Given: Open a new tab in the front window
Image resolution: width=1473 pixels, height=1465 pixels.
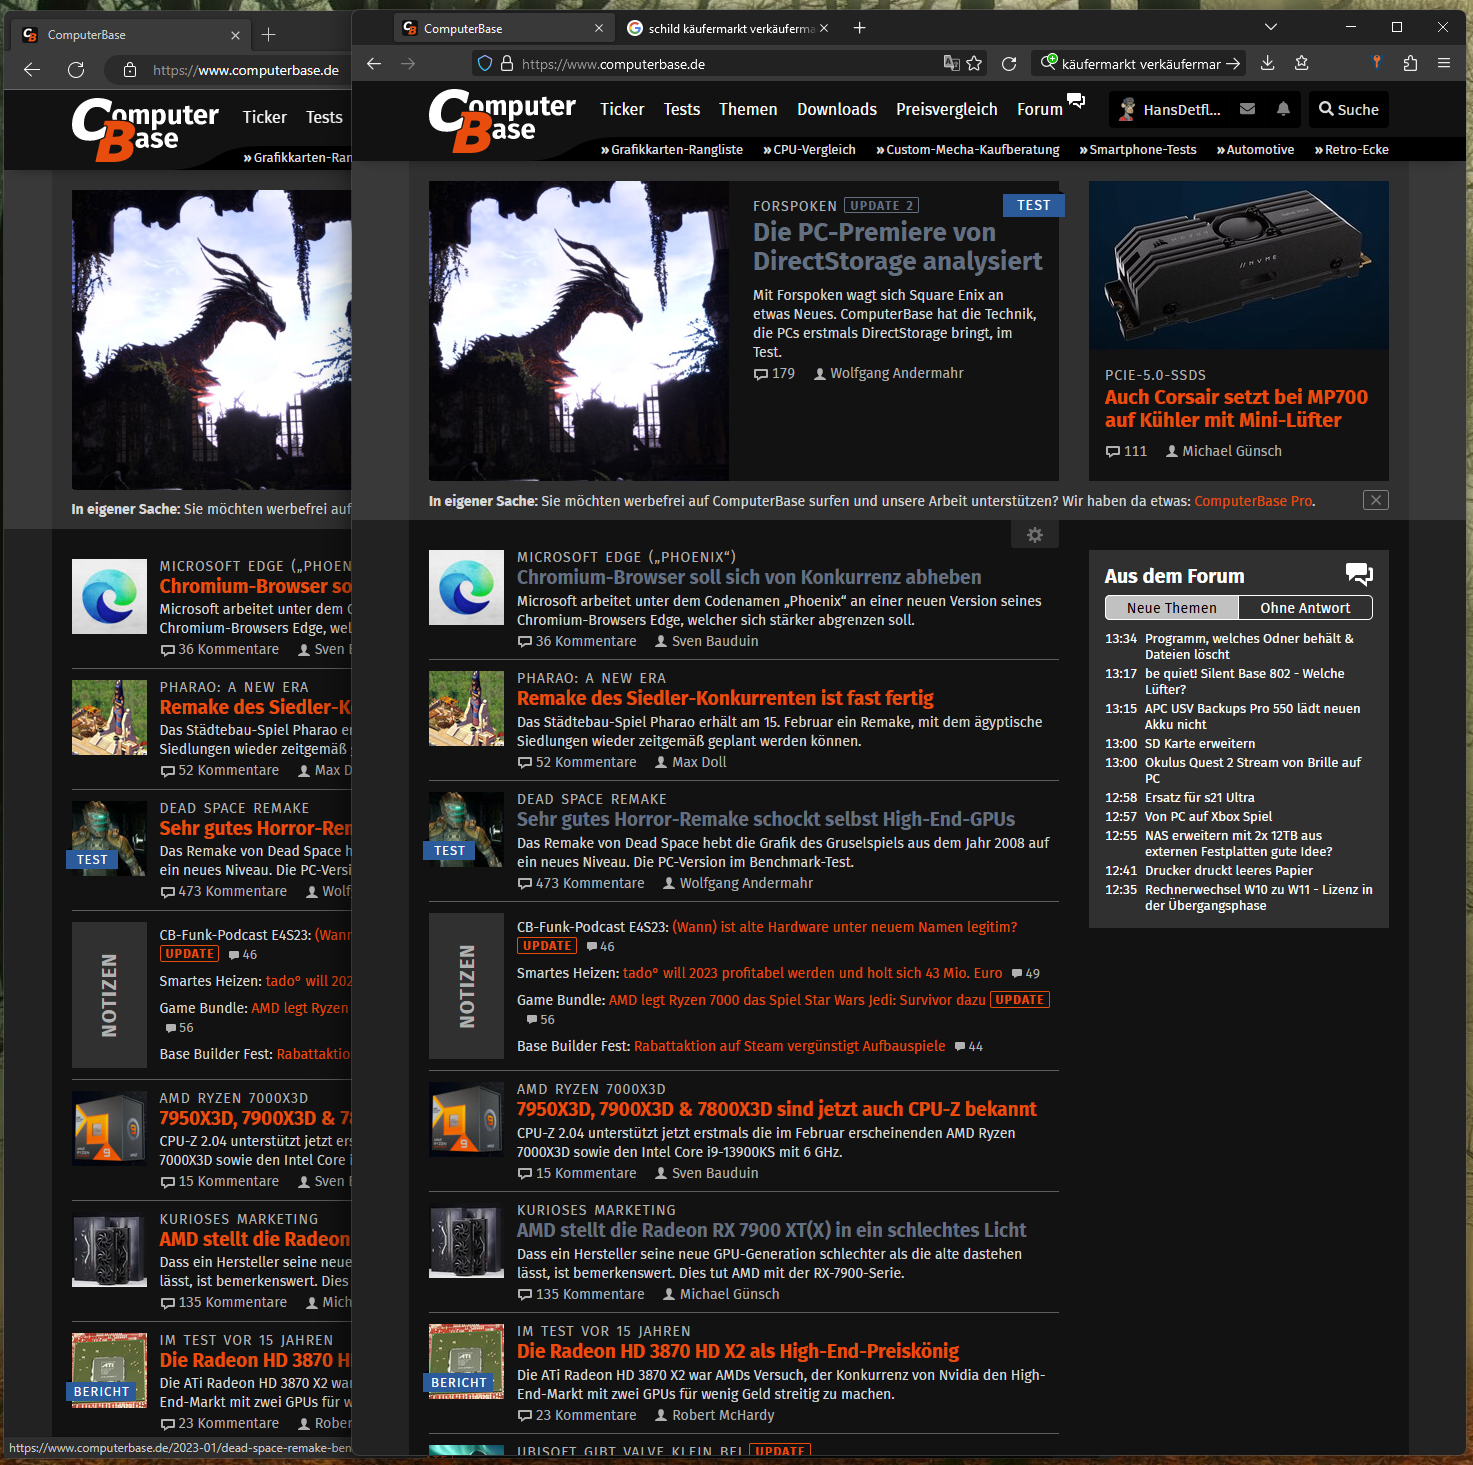Looking at the screenshot, I should (859, 28).
